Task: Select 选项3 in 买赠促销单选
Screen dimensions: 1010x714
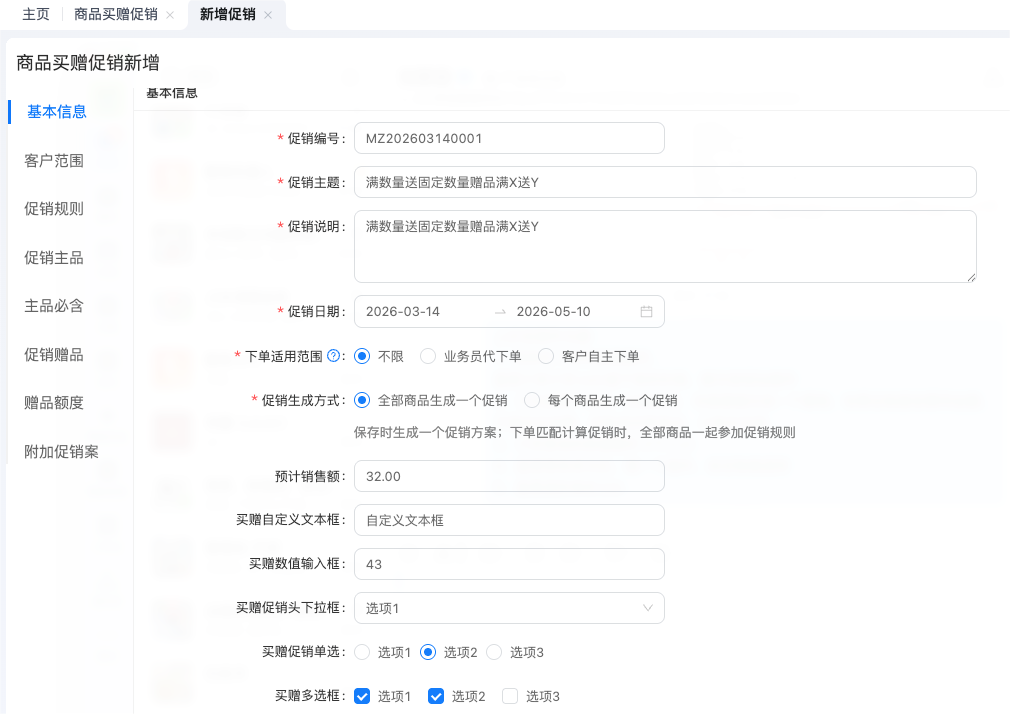Action: tap(494, 652)
